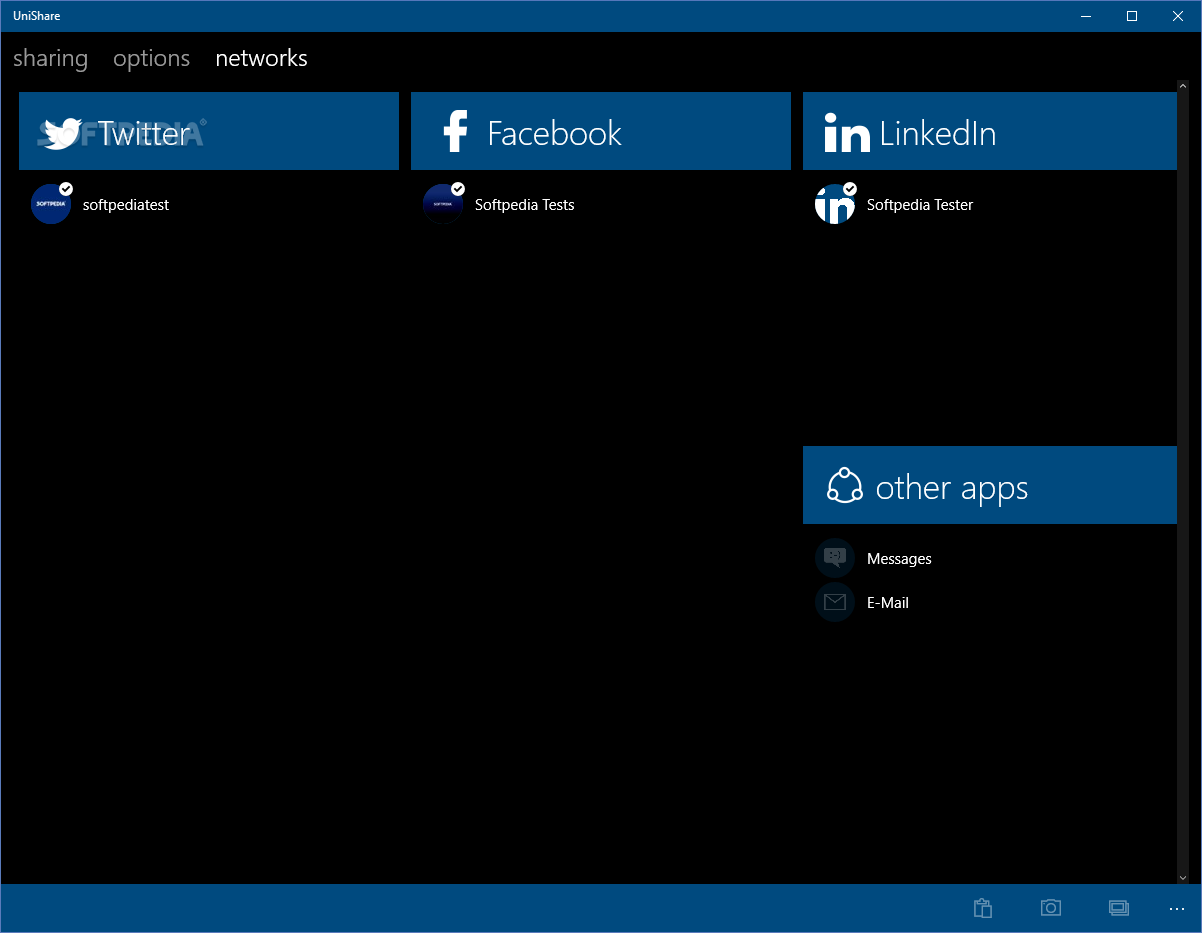Click the clipboard paste icon in bottom bar

click(x=983, y=908)
